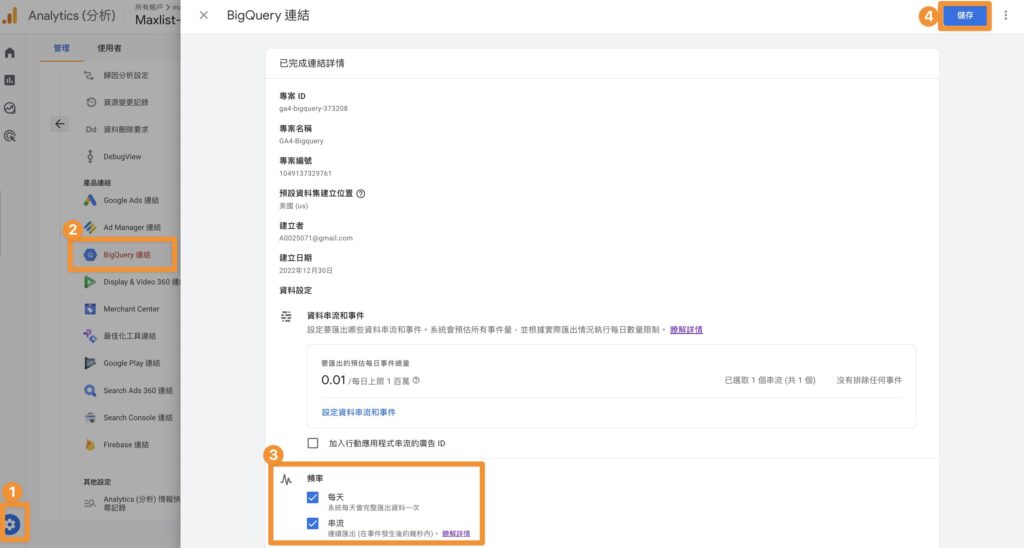
Task: Click the Analytics 情報快訊 search history icon
Action: pyautogui.click(x=89, y=503)
